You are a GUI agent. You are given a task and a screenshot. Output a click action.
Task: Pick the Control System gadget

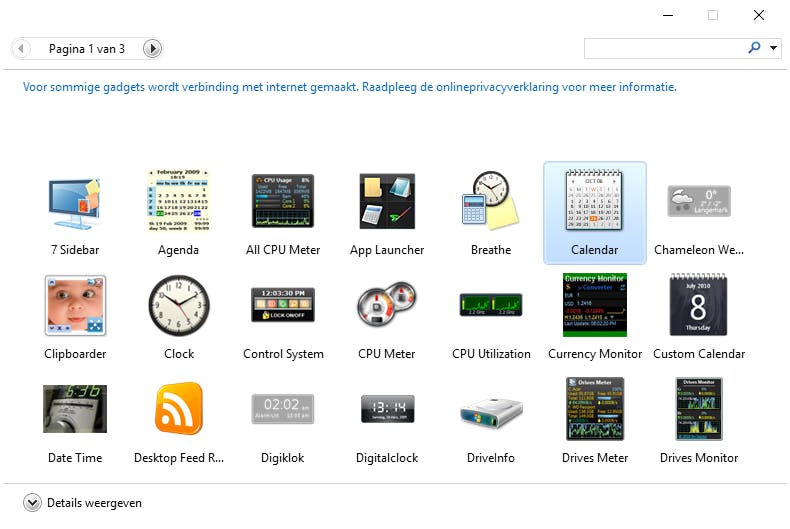[x=283, y=304]
